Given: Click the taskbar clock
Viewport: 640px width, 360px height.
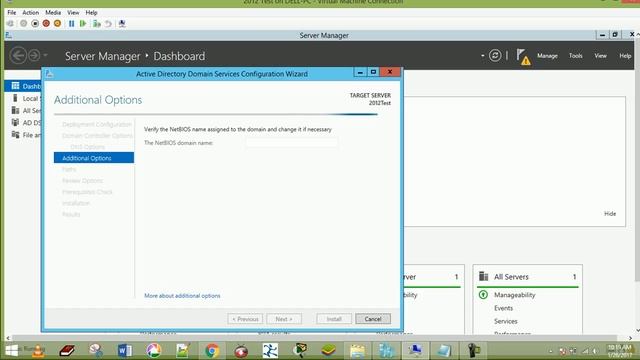Looking at the screenshot, I should pyautogui.click(x=619, y=351).
